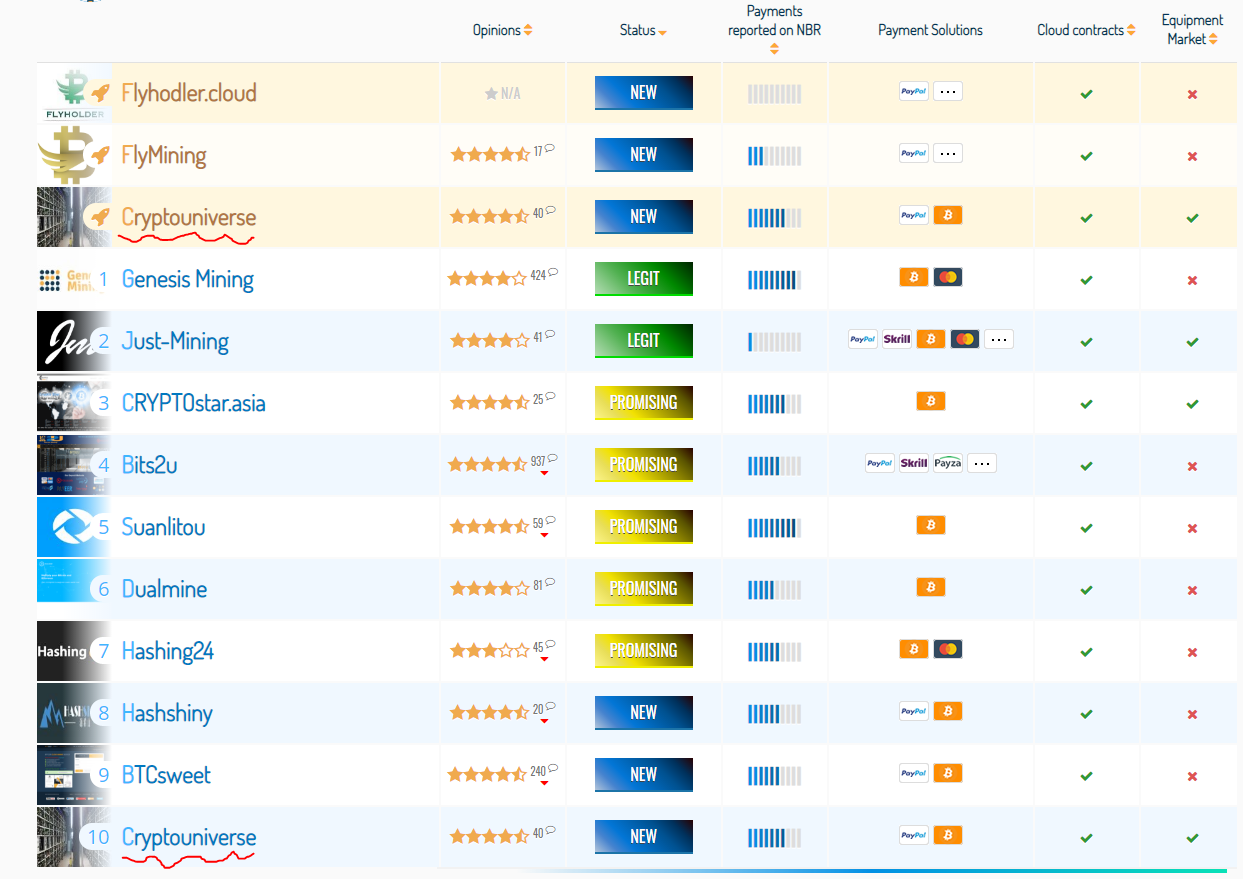Click the star rating for Dualmine
Viewport: 1243px width, 879px height.
[489, 588]
